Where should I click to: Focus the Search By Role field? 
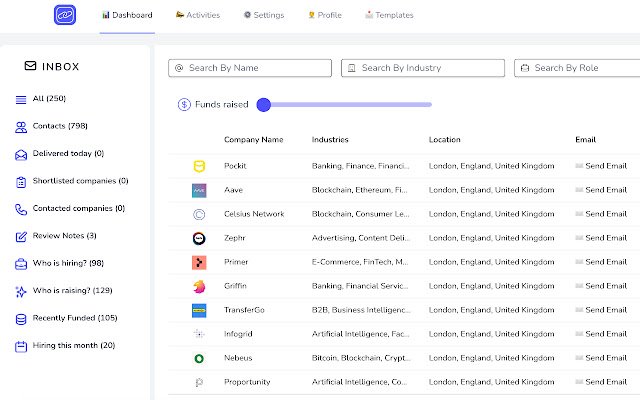(577, 68)
